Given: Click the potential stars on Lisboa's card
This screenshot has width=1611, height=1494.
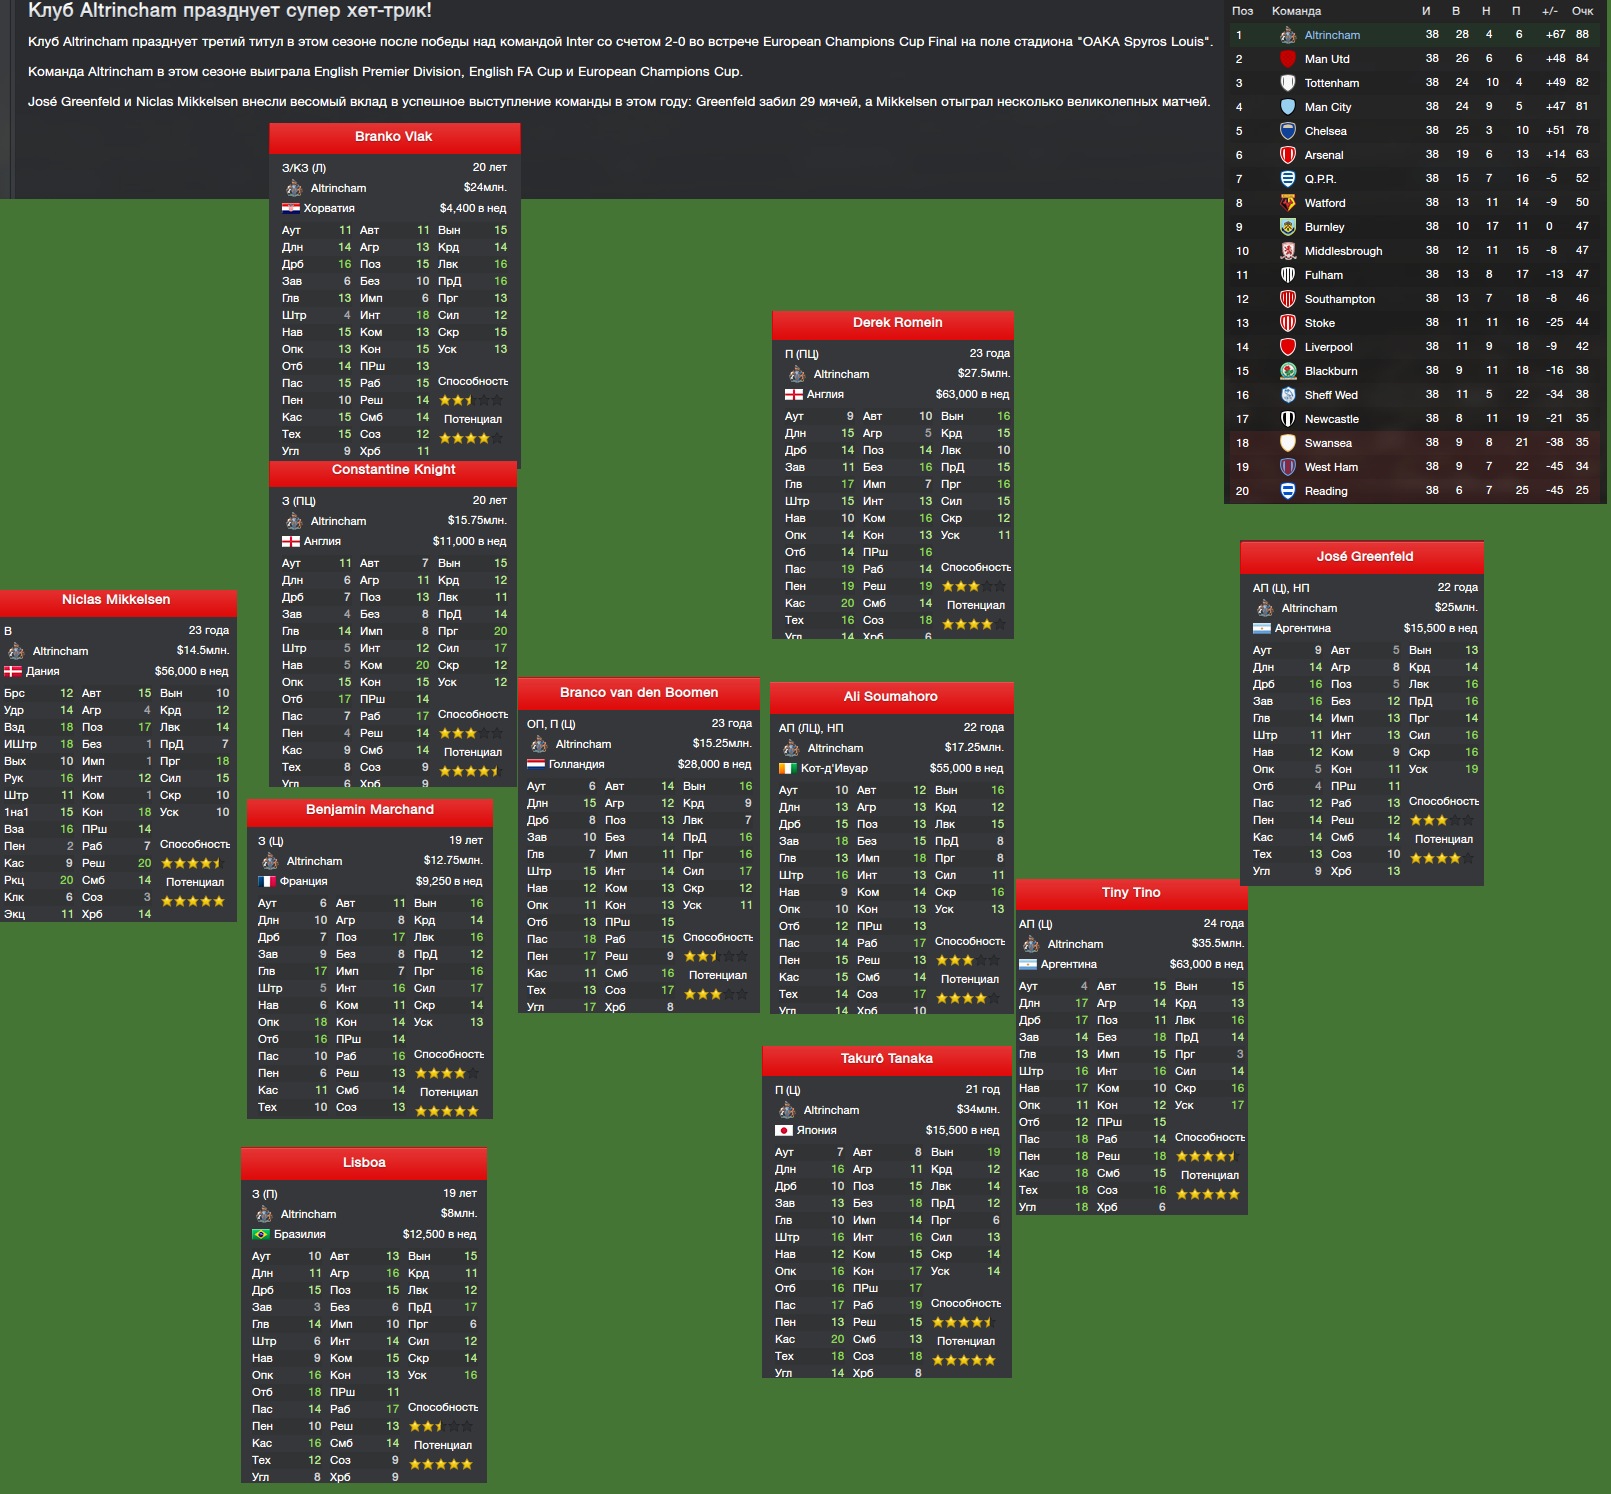Looking at the screenshot, I should pyautogui.click(x=440, y=1464).
